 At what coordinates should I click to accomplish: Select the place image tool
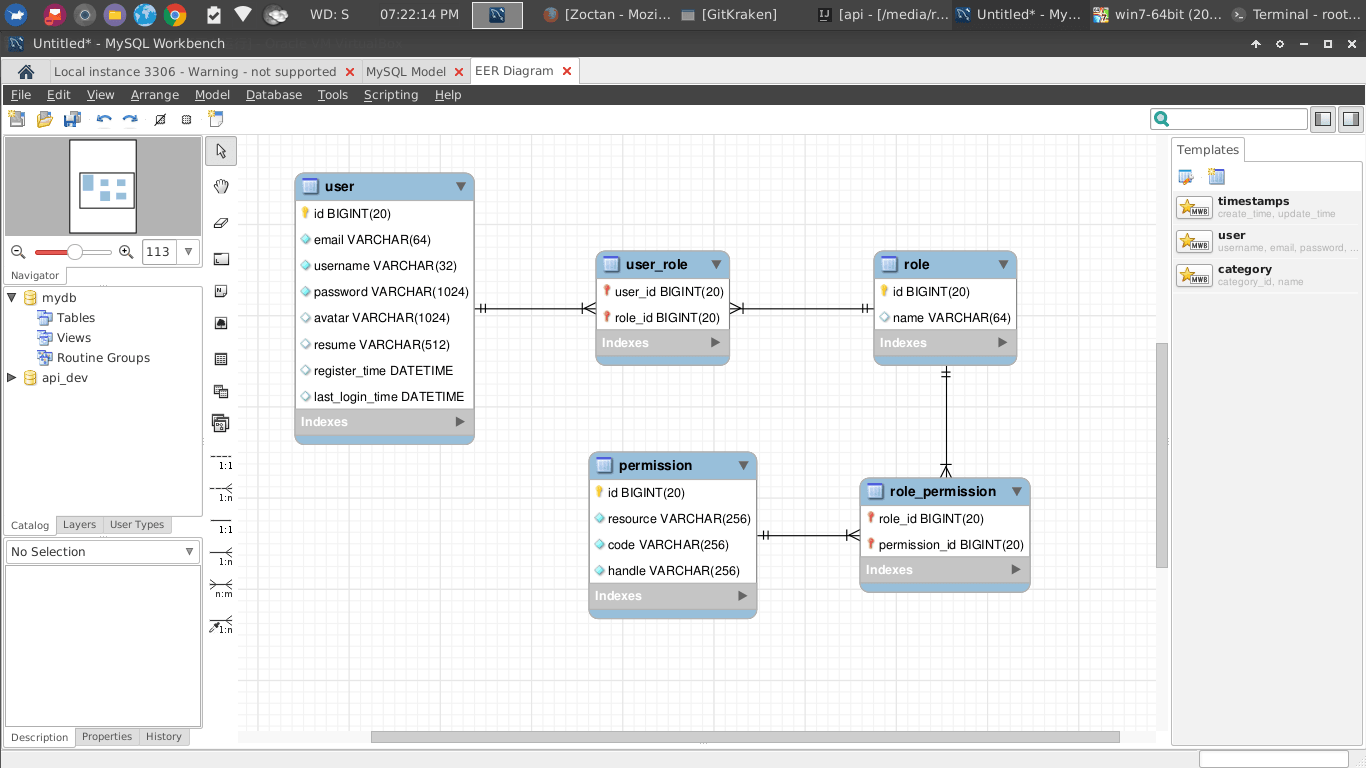click(221, 323)
